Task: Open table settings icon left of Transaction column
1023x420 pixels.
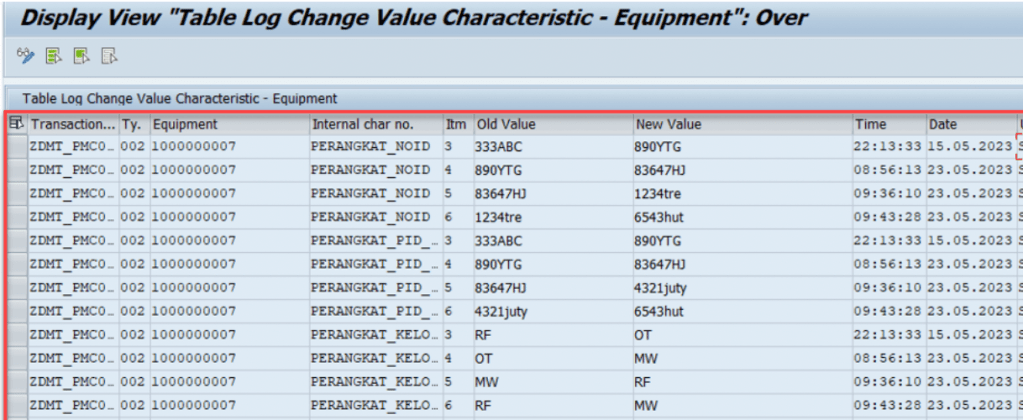Action: [16, 124]
